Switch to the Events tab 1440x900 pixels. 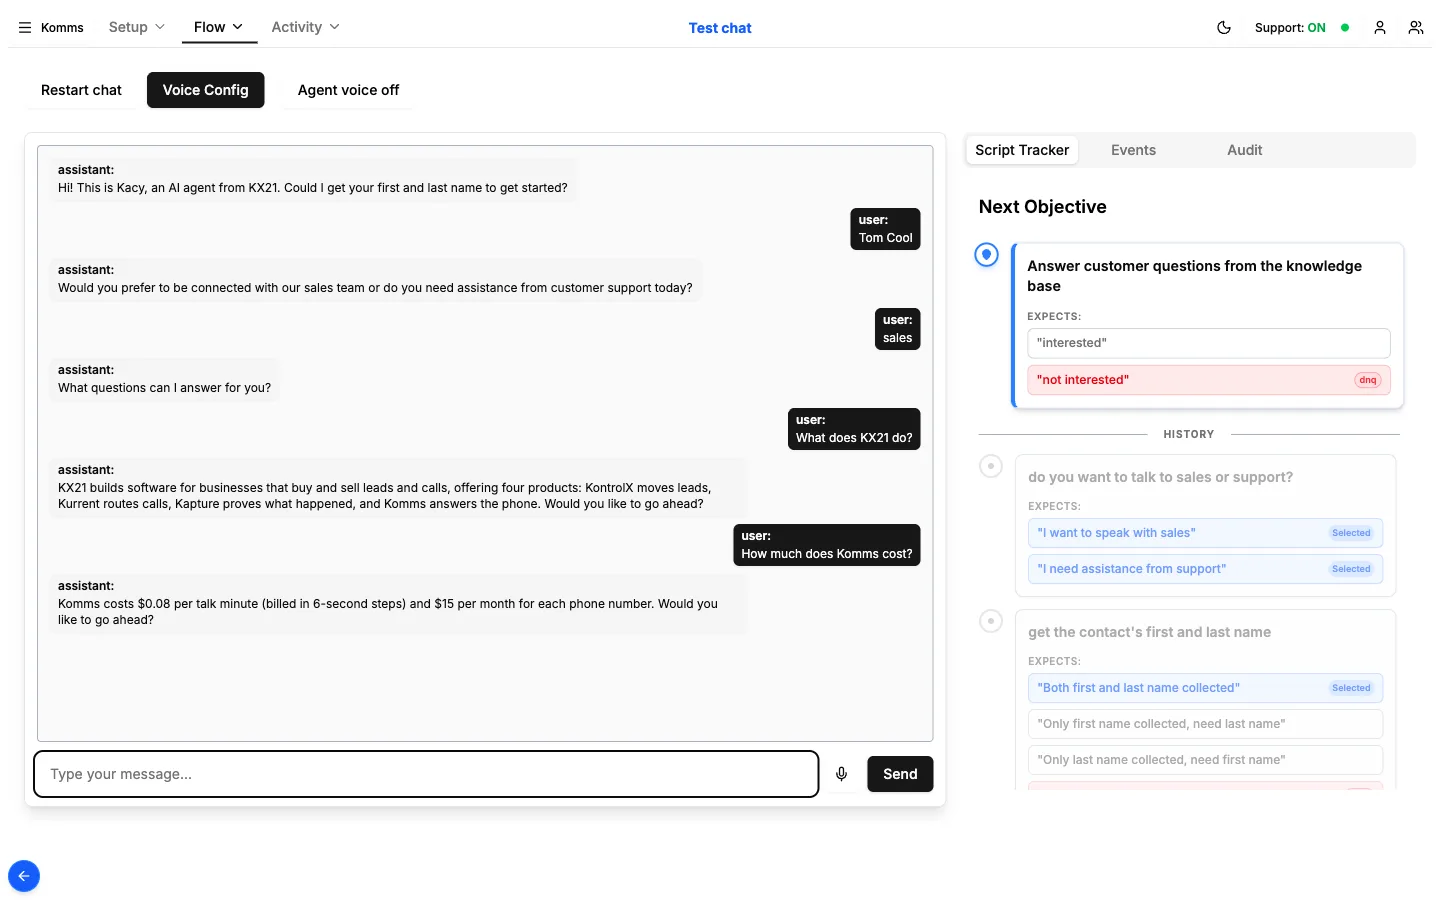(1133, 150)
